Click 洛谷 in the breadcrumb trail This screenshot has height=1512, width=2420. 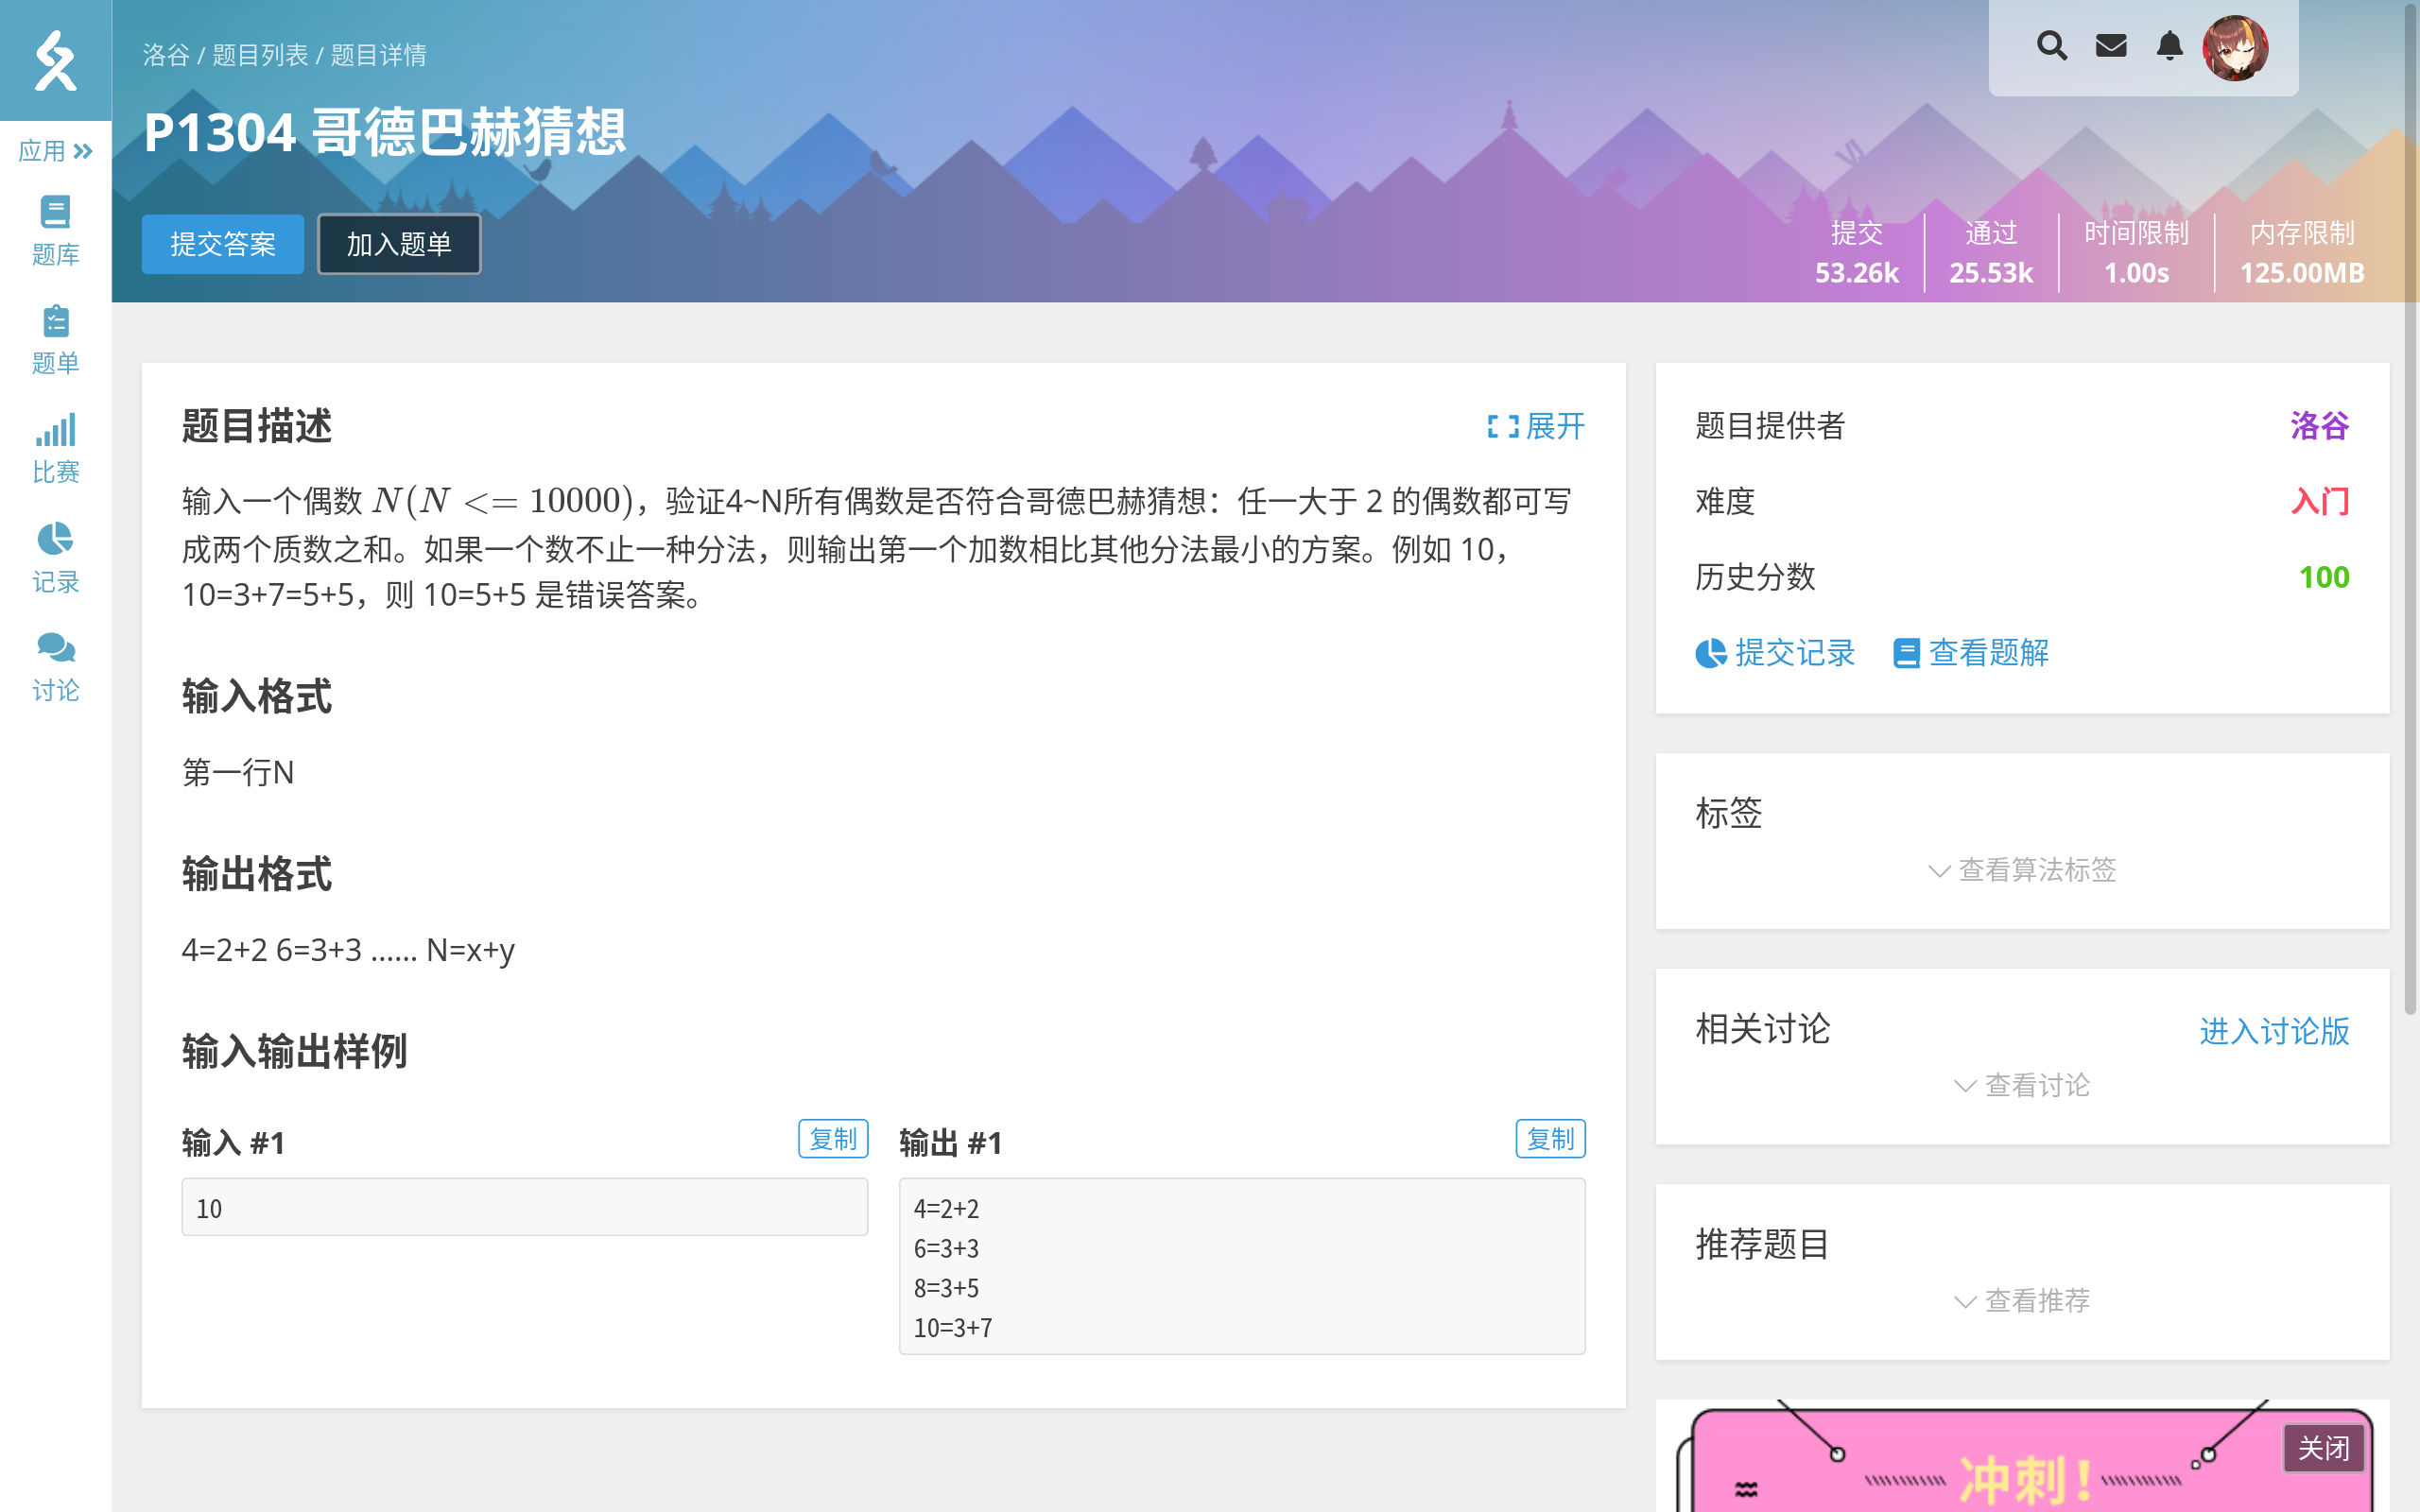pyautogui.click(x=167, y=56)
